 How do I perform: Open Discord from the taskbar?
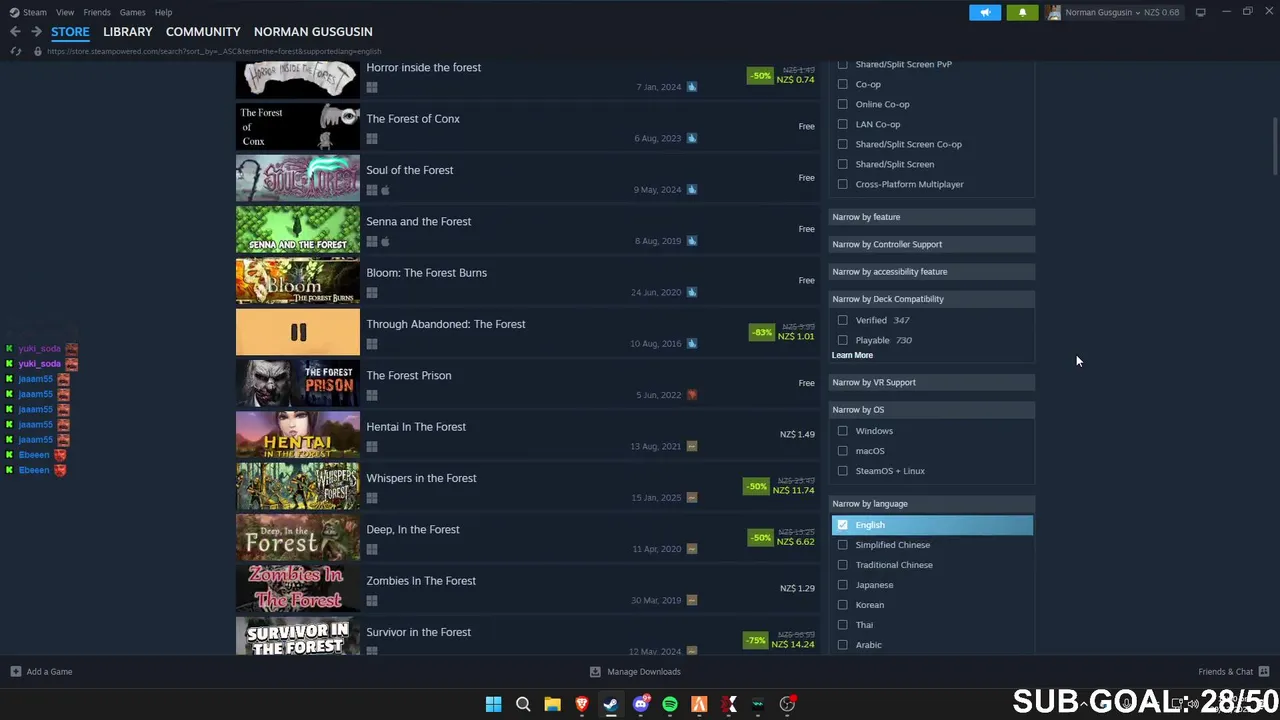click(641, 704)
